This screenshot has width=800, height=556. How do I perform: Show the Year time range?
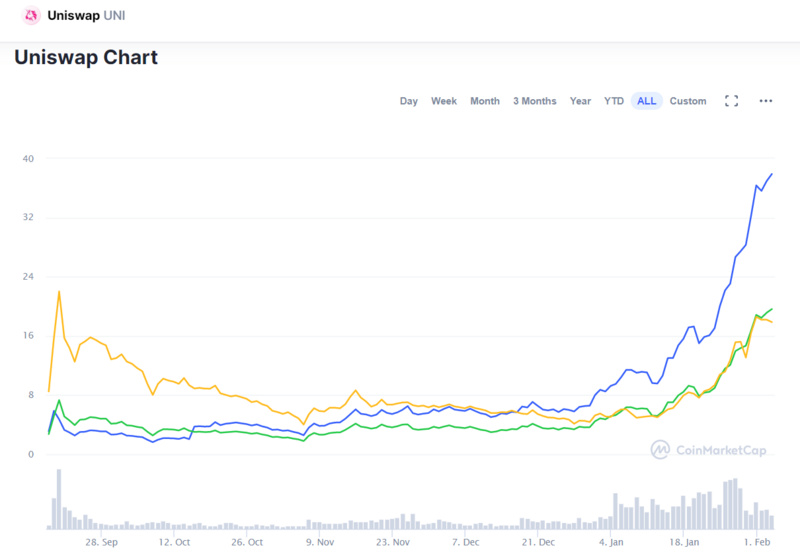click(580, 101)
